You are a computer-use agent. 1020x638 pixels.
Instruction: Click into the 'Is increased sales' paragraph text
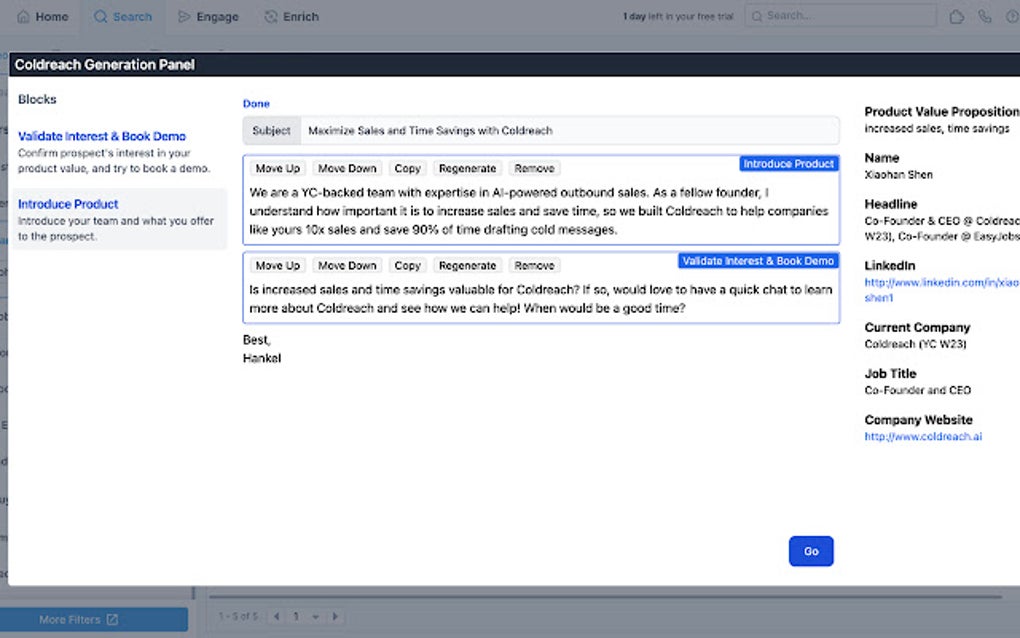click(x=541, y=299)
